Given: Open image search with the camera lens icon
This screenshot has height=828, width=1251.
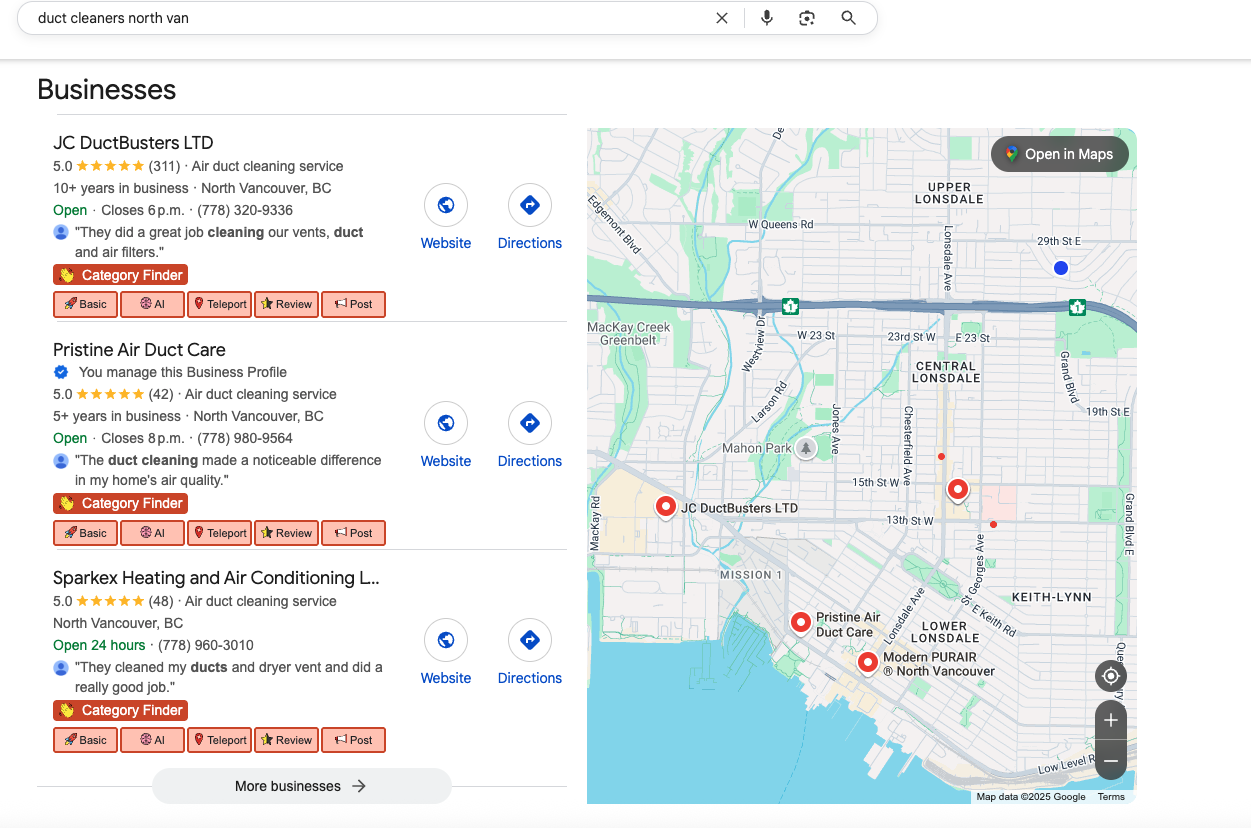Looking at the screenshot, I should click(807, 18).
